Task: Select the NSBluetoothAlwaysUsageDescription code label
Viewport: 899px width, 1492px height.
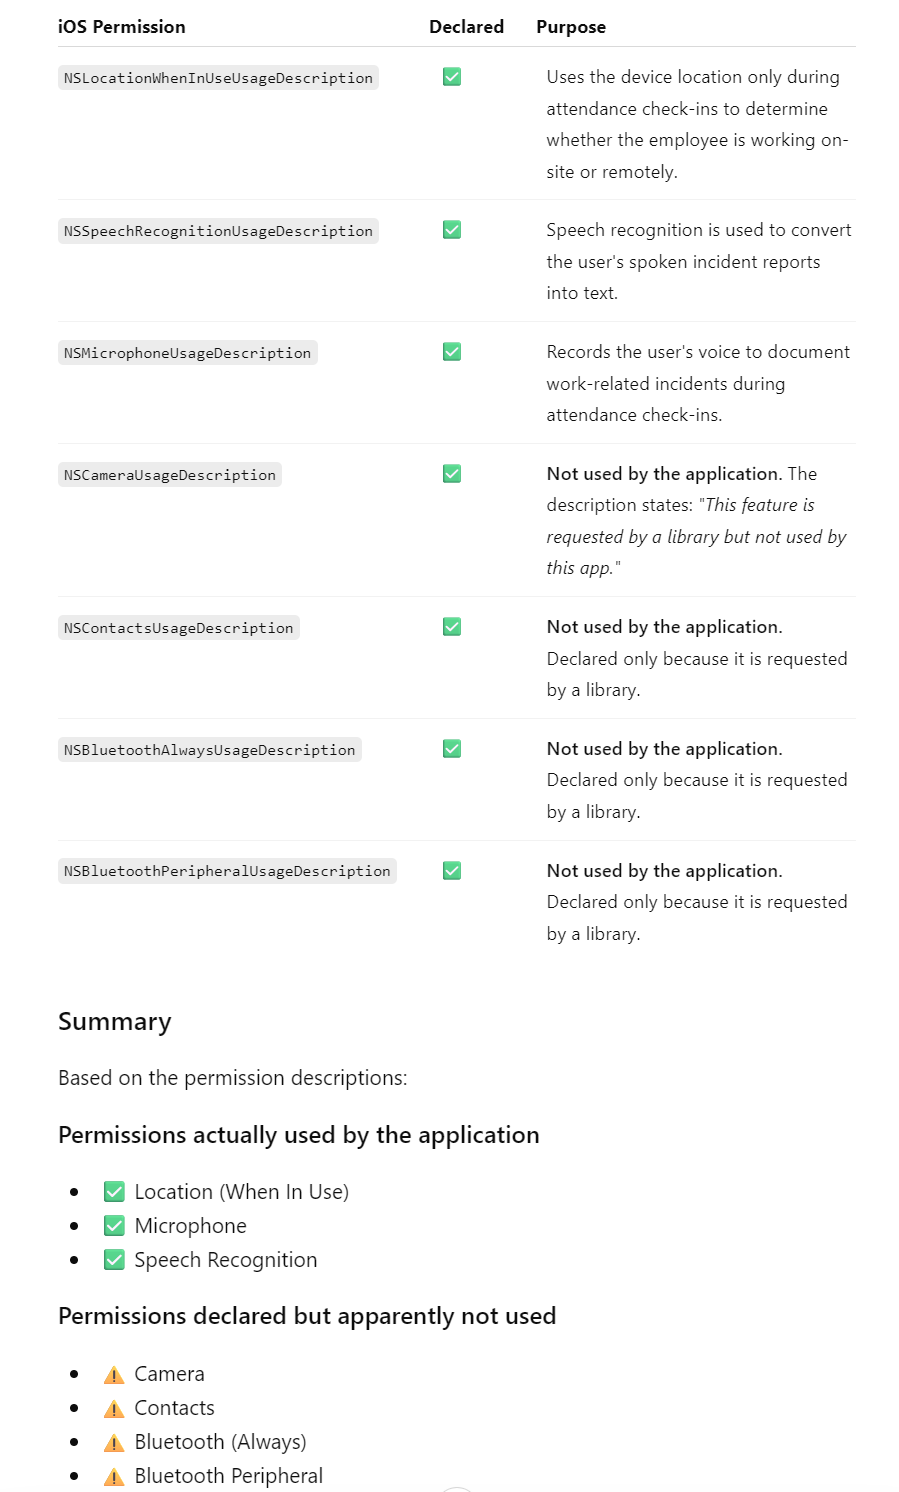Action: 210,750
